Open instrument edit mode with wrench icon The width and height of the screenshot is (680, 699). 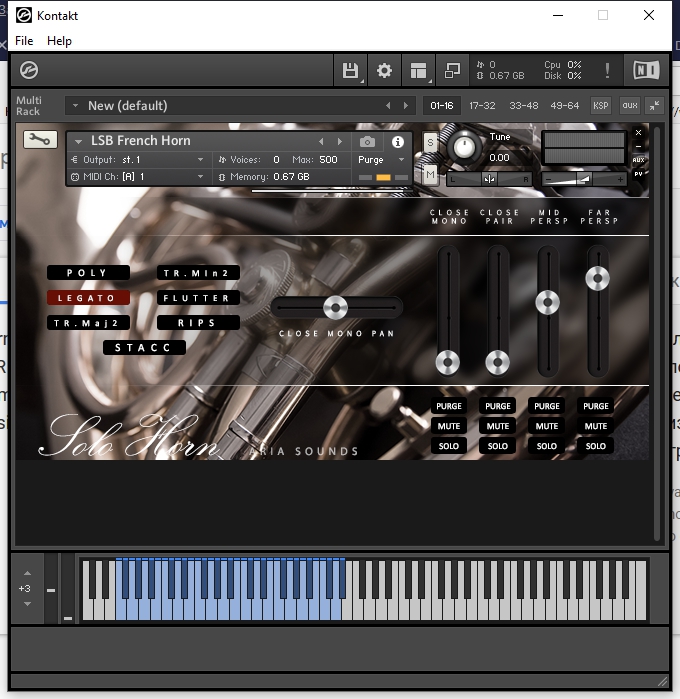[40, 140]
